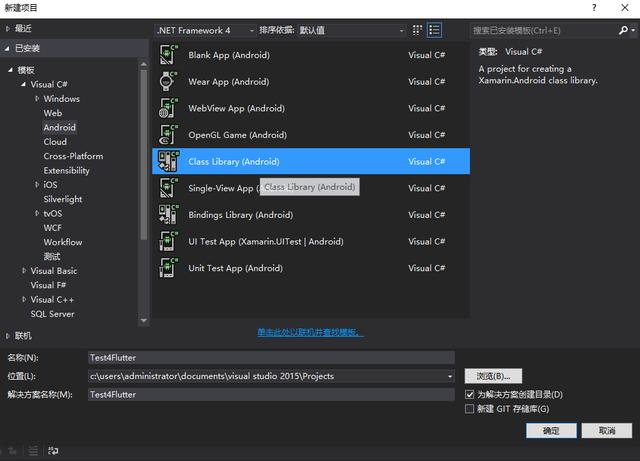640x461 pixels.
Task: Click the tree scrollbar down arrow
Action: tap(143, 321)
